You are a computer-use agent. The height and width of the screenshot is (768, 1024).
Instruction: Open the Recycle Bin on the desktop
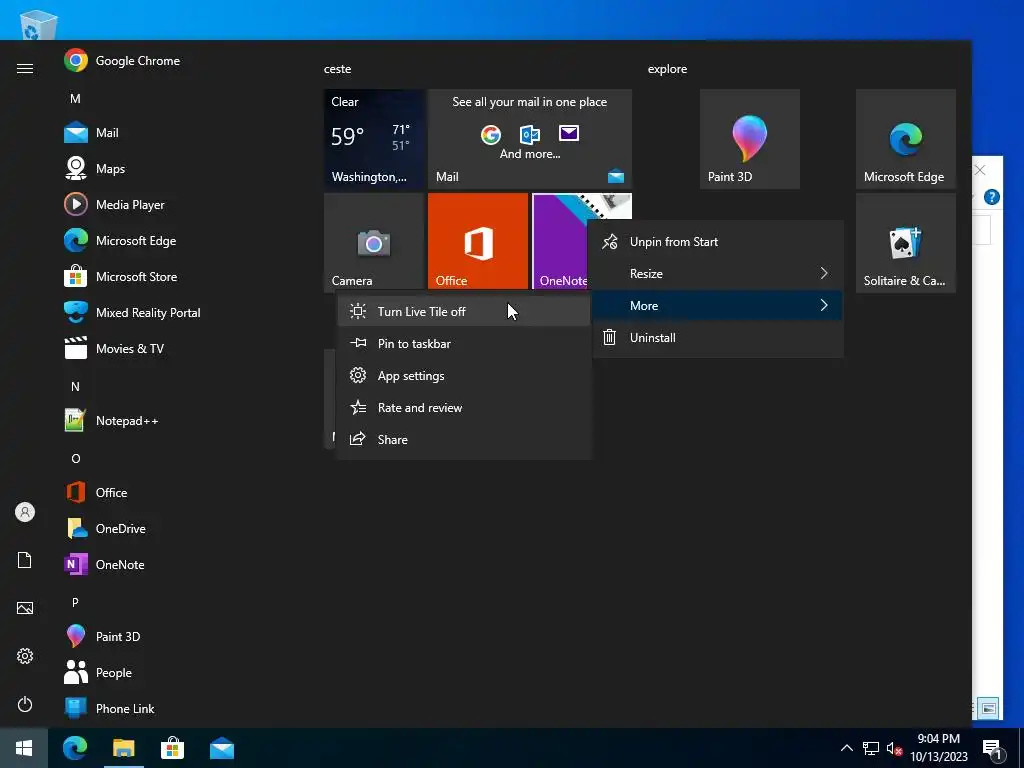click(39, 25)
